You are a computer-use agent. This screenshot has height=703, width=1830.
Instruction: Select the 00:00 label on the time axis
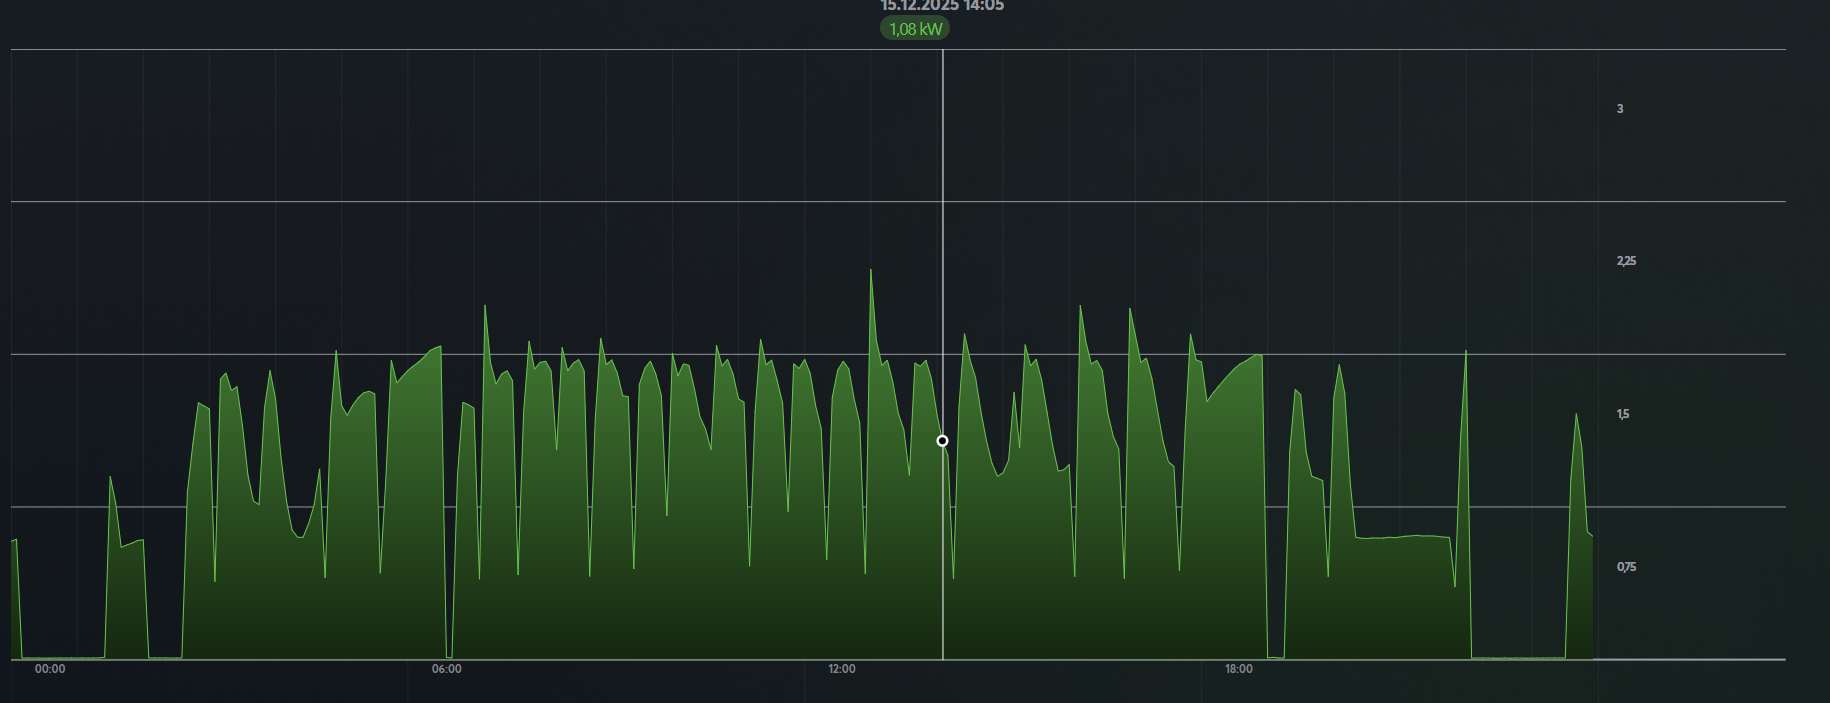[50, 669]
